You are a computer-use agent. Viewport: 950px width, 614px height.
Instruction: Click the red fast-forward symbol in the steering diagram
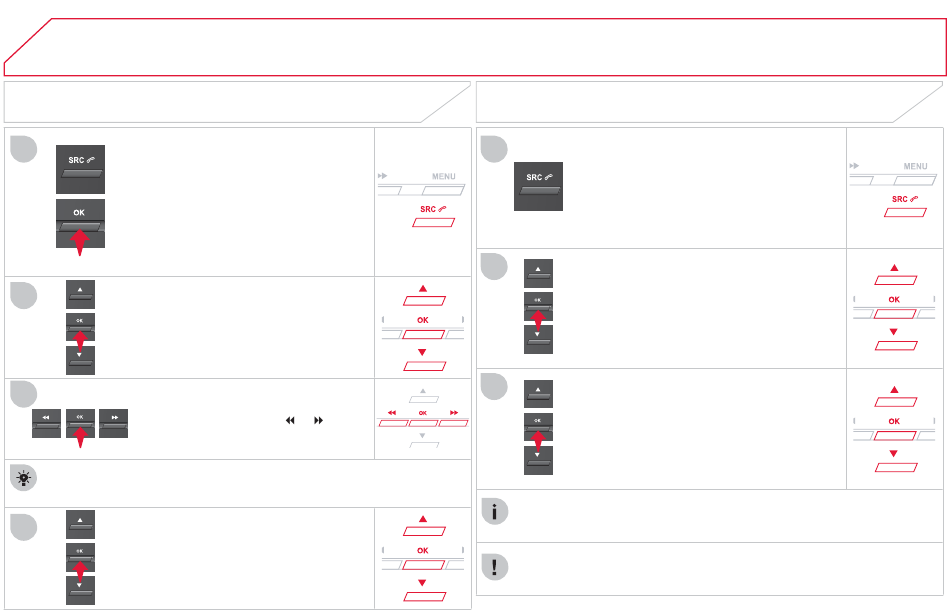pyautogui.click(x=454, y=413)
